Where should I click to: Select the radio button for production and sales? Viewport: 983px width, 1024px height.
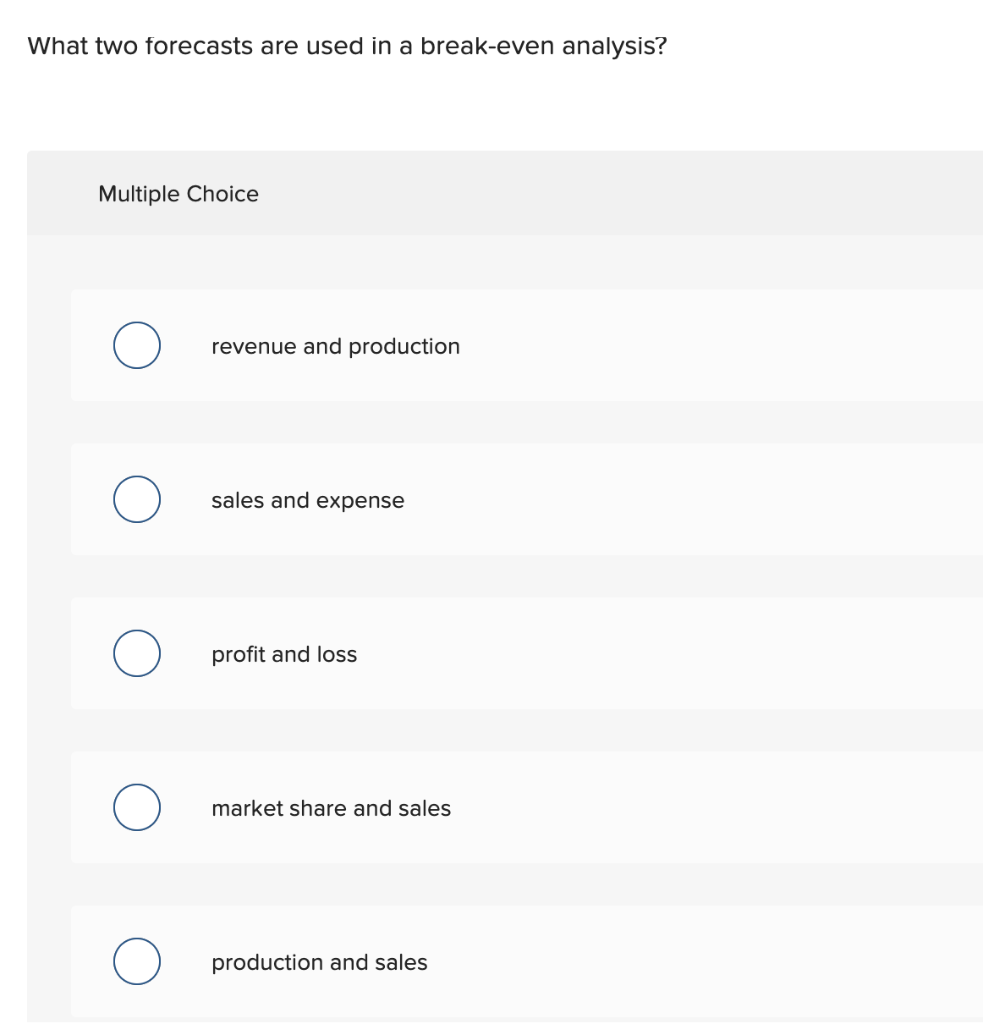[136, 961]
